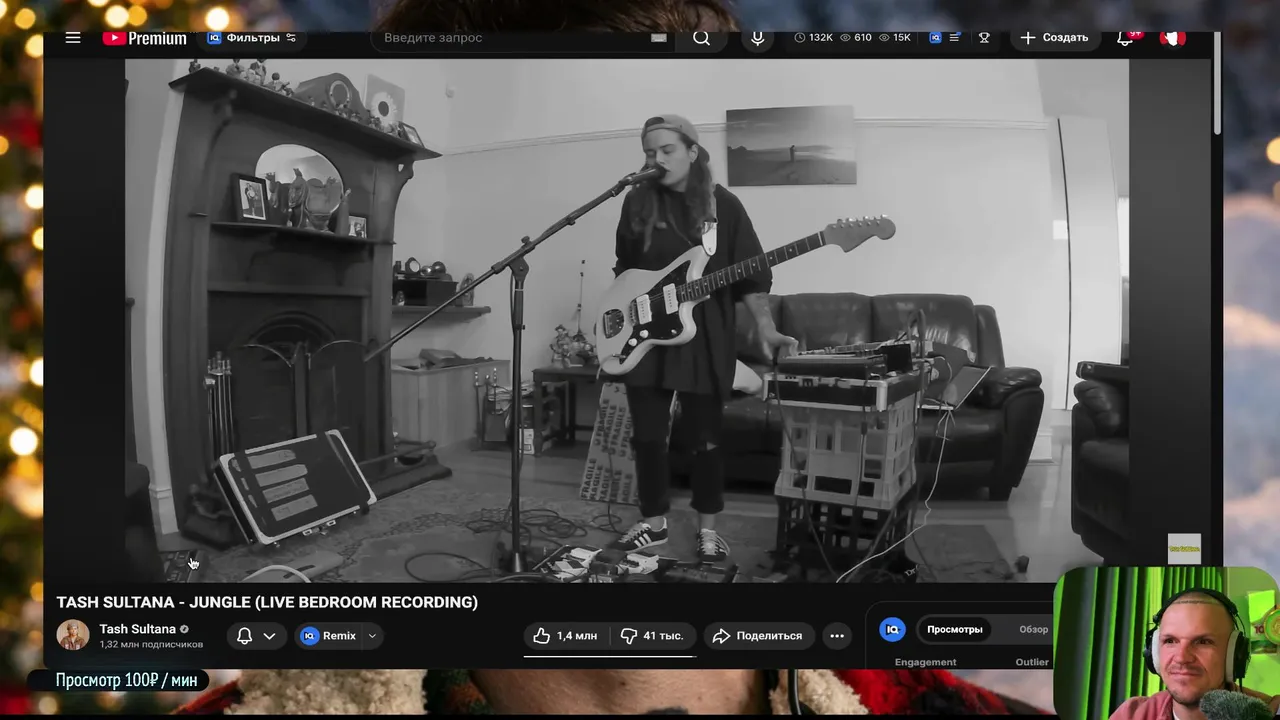This screenshot has width=1280, height=720.
Task: Expand subscription options chevron
Action: pyautogui.click(x=269, y=636)
